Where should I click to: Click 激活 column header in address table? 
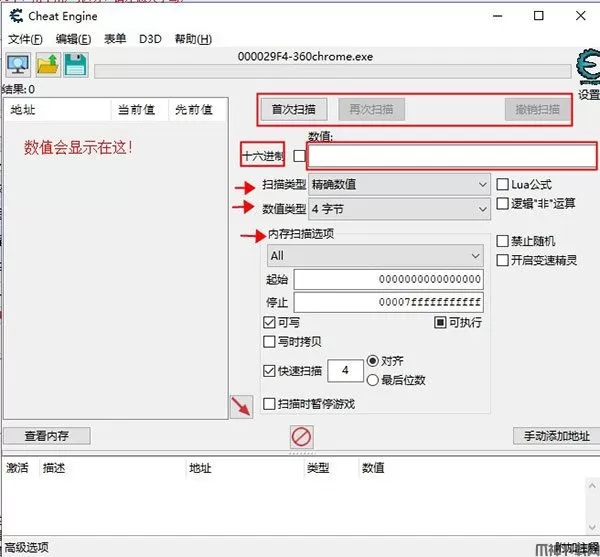(18, 468)
